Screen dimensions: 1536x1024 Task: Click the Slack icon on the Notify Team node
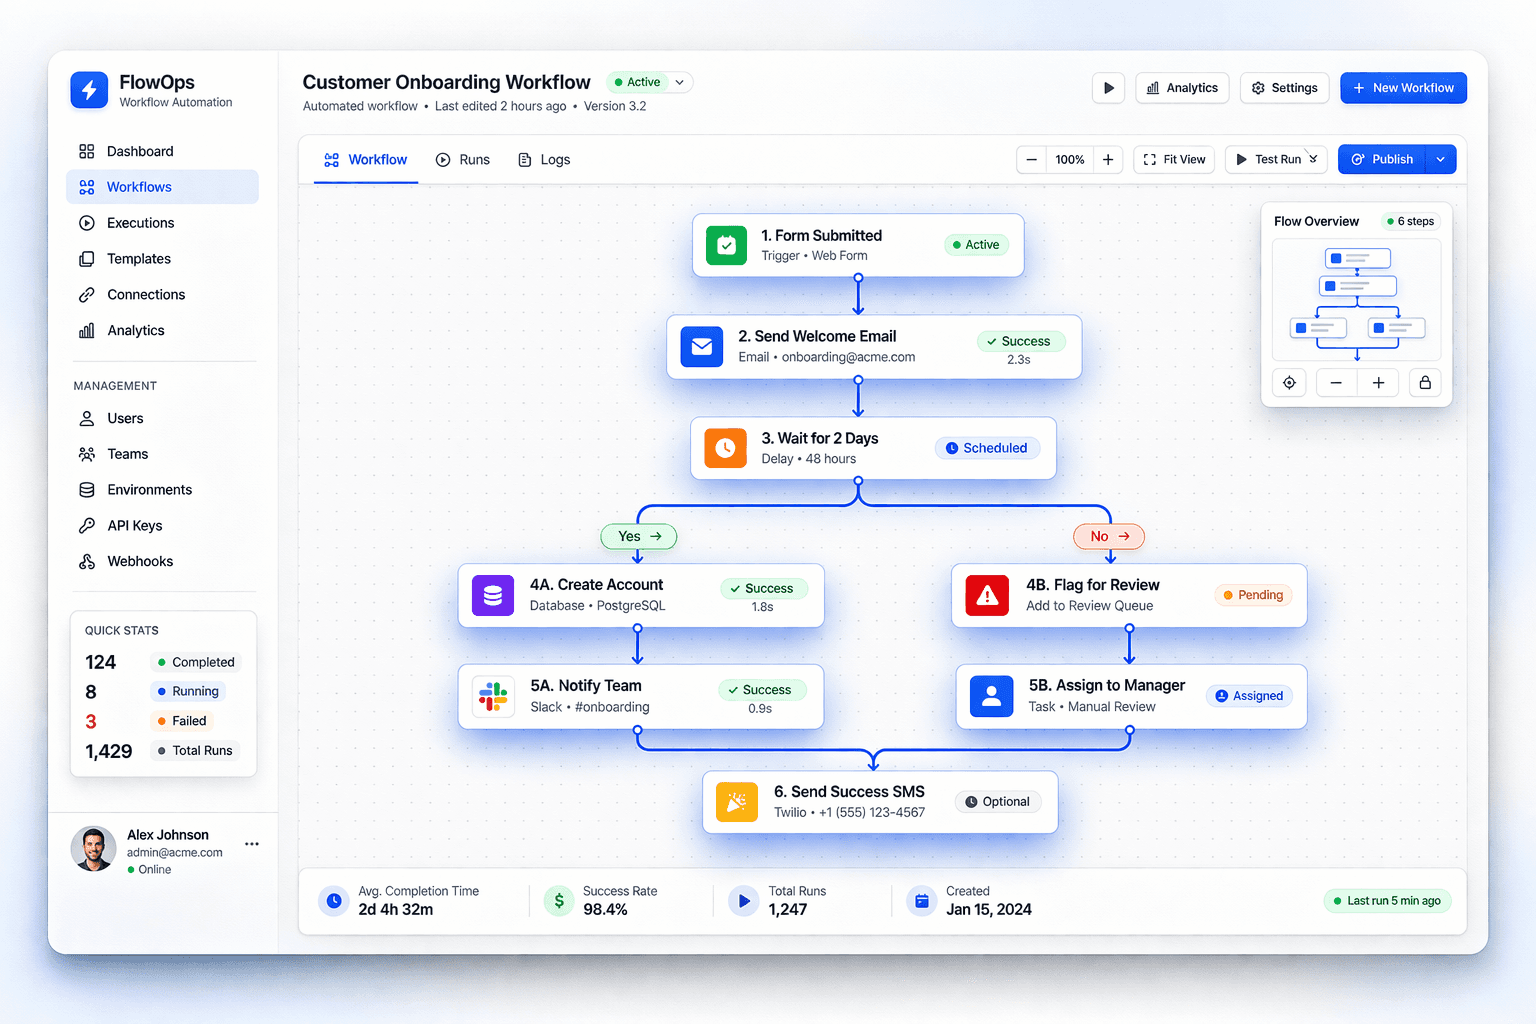tap(493, 696)
